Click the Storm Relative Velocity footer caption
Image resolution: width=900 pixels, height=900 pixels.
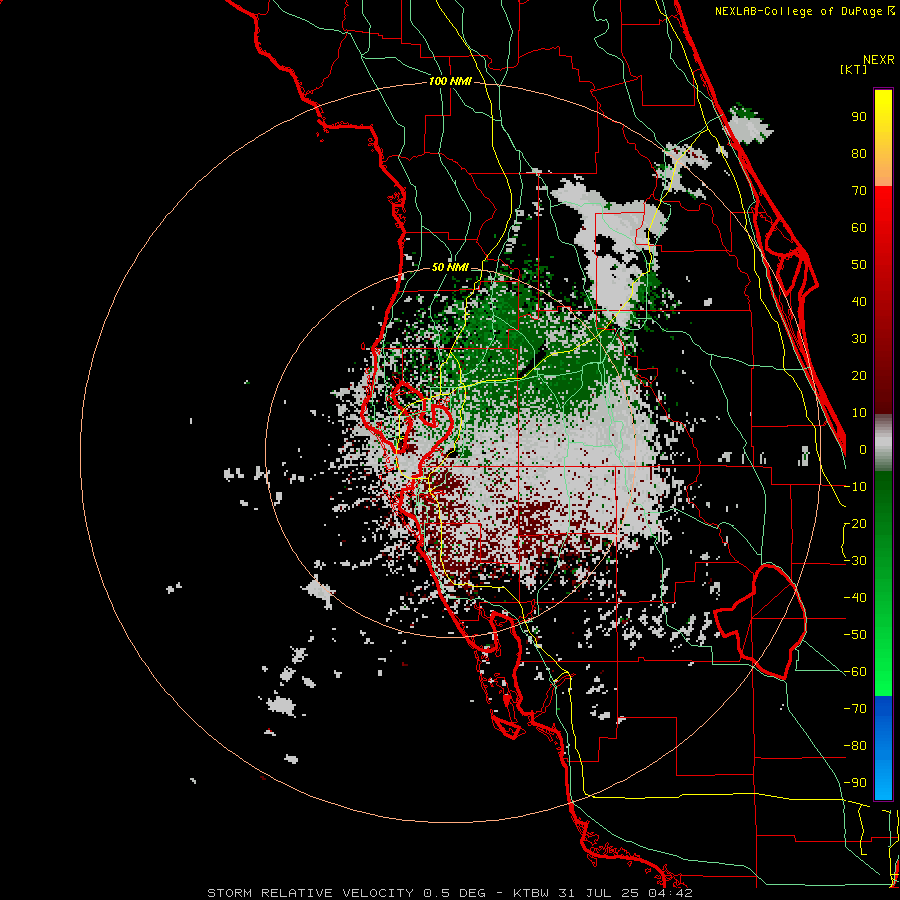tap(450, 893)
